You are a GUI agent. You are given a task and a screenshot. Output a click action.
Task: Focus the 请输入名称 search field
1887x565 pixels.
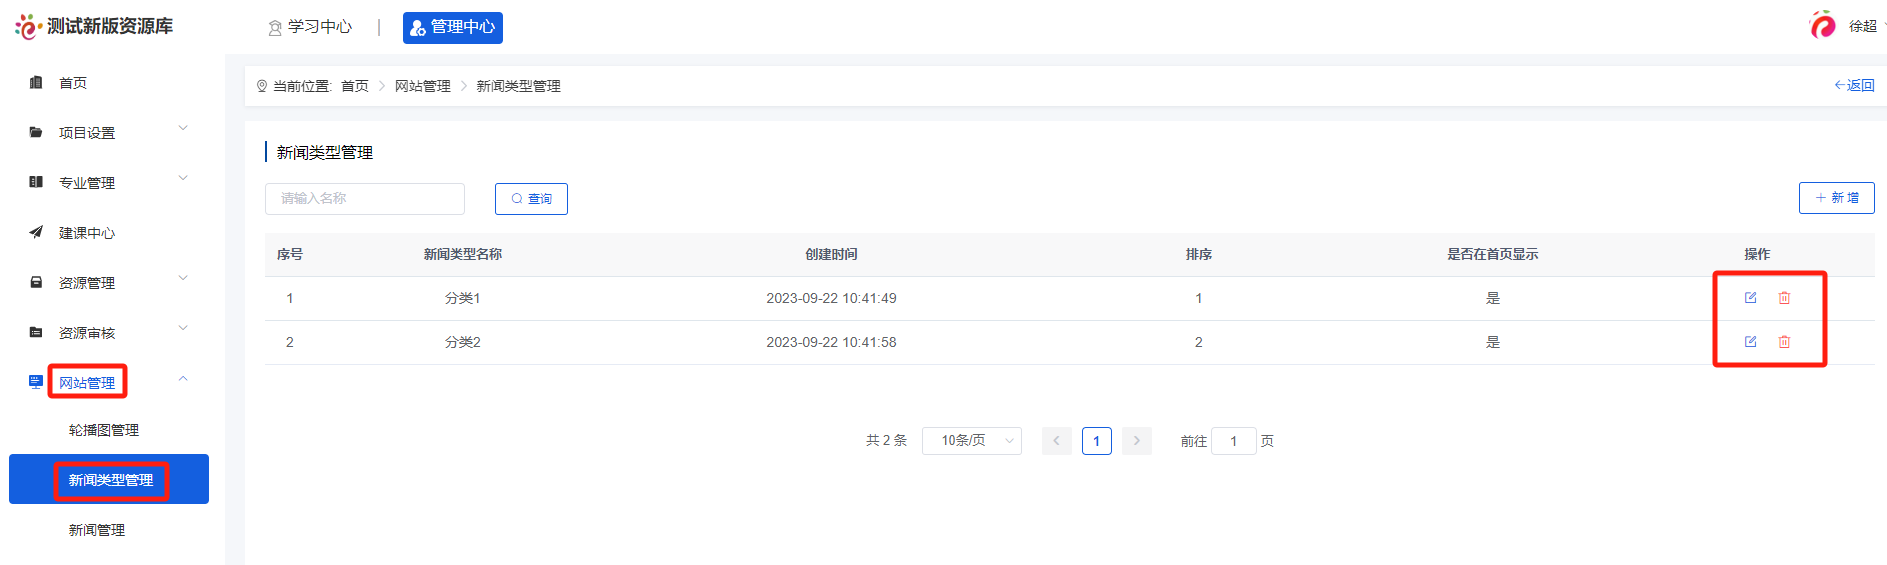[x=365, y=199]
